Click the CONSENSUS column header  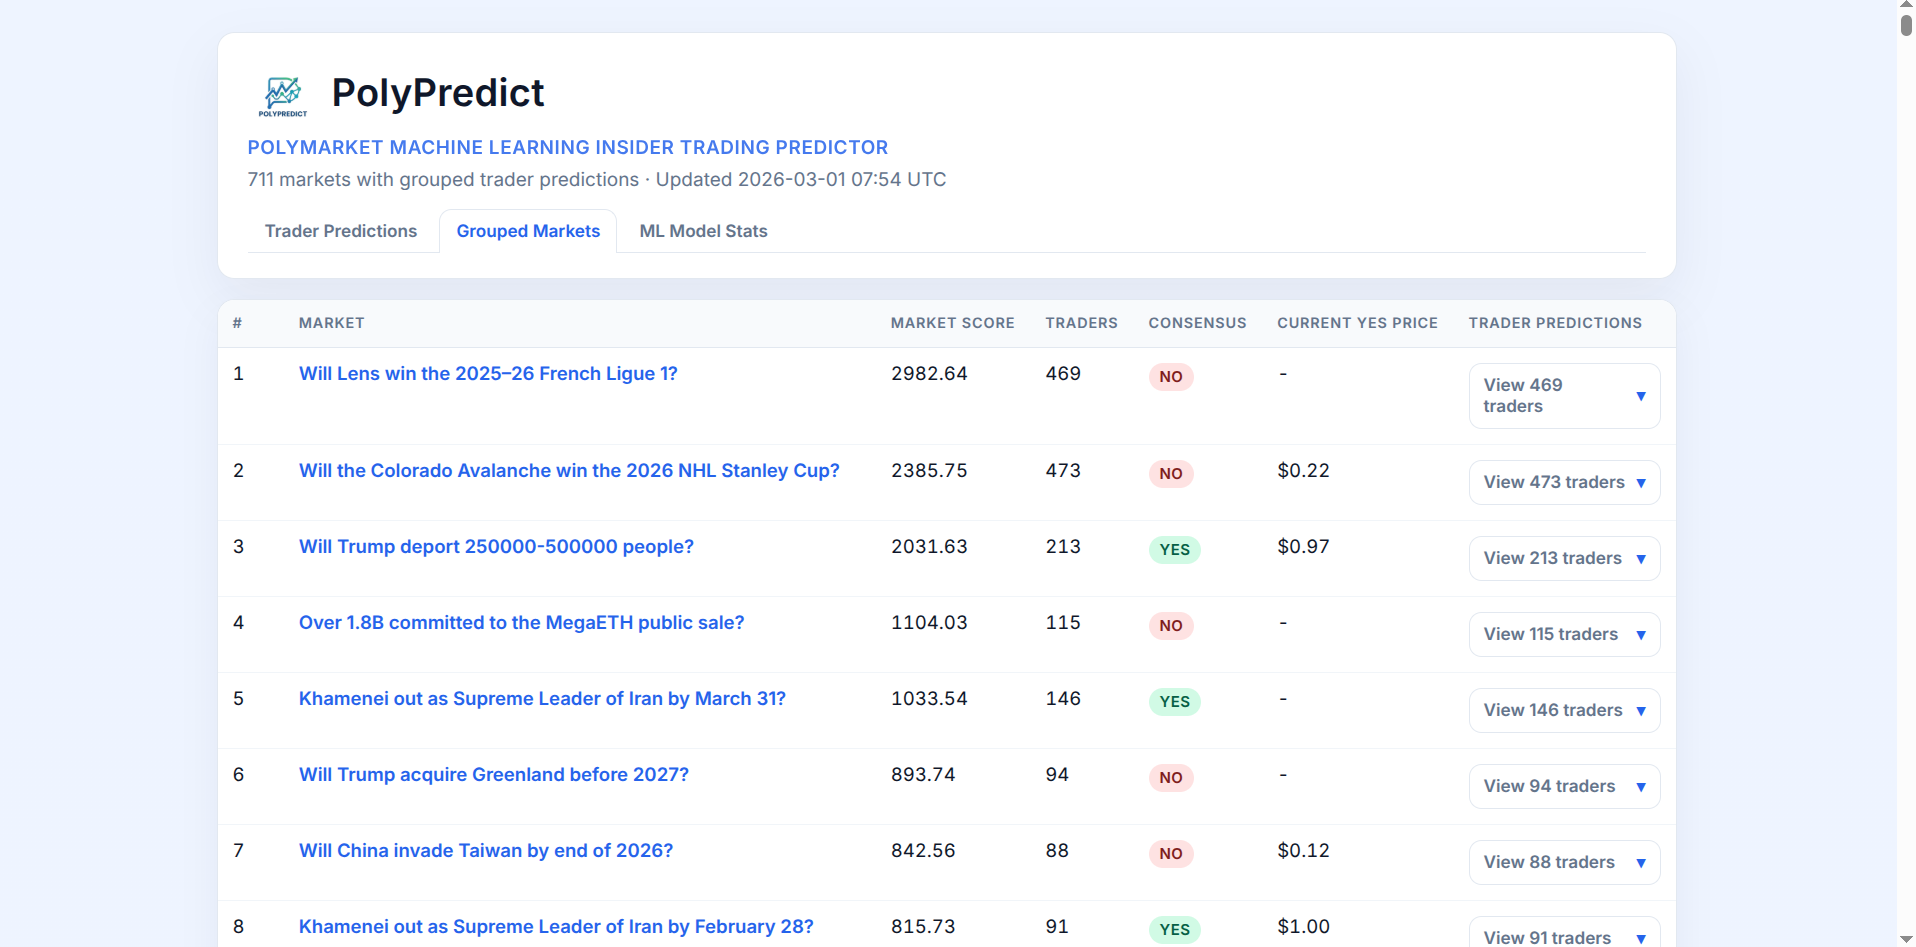1197,323
